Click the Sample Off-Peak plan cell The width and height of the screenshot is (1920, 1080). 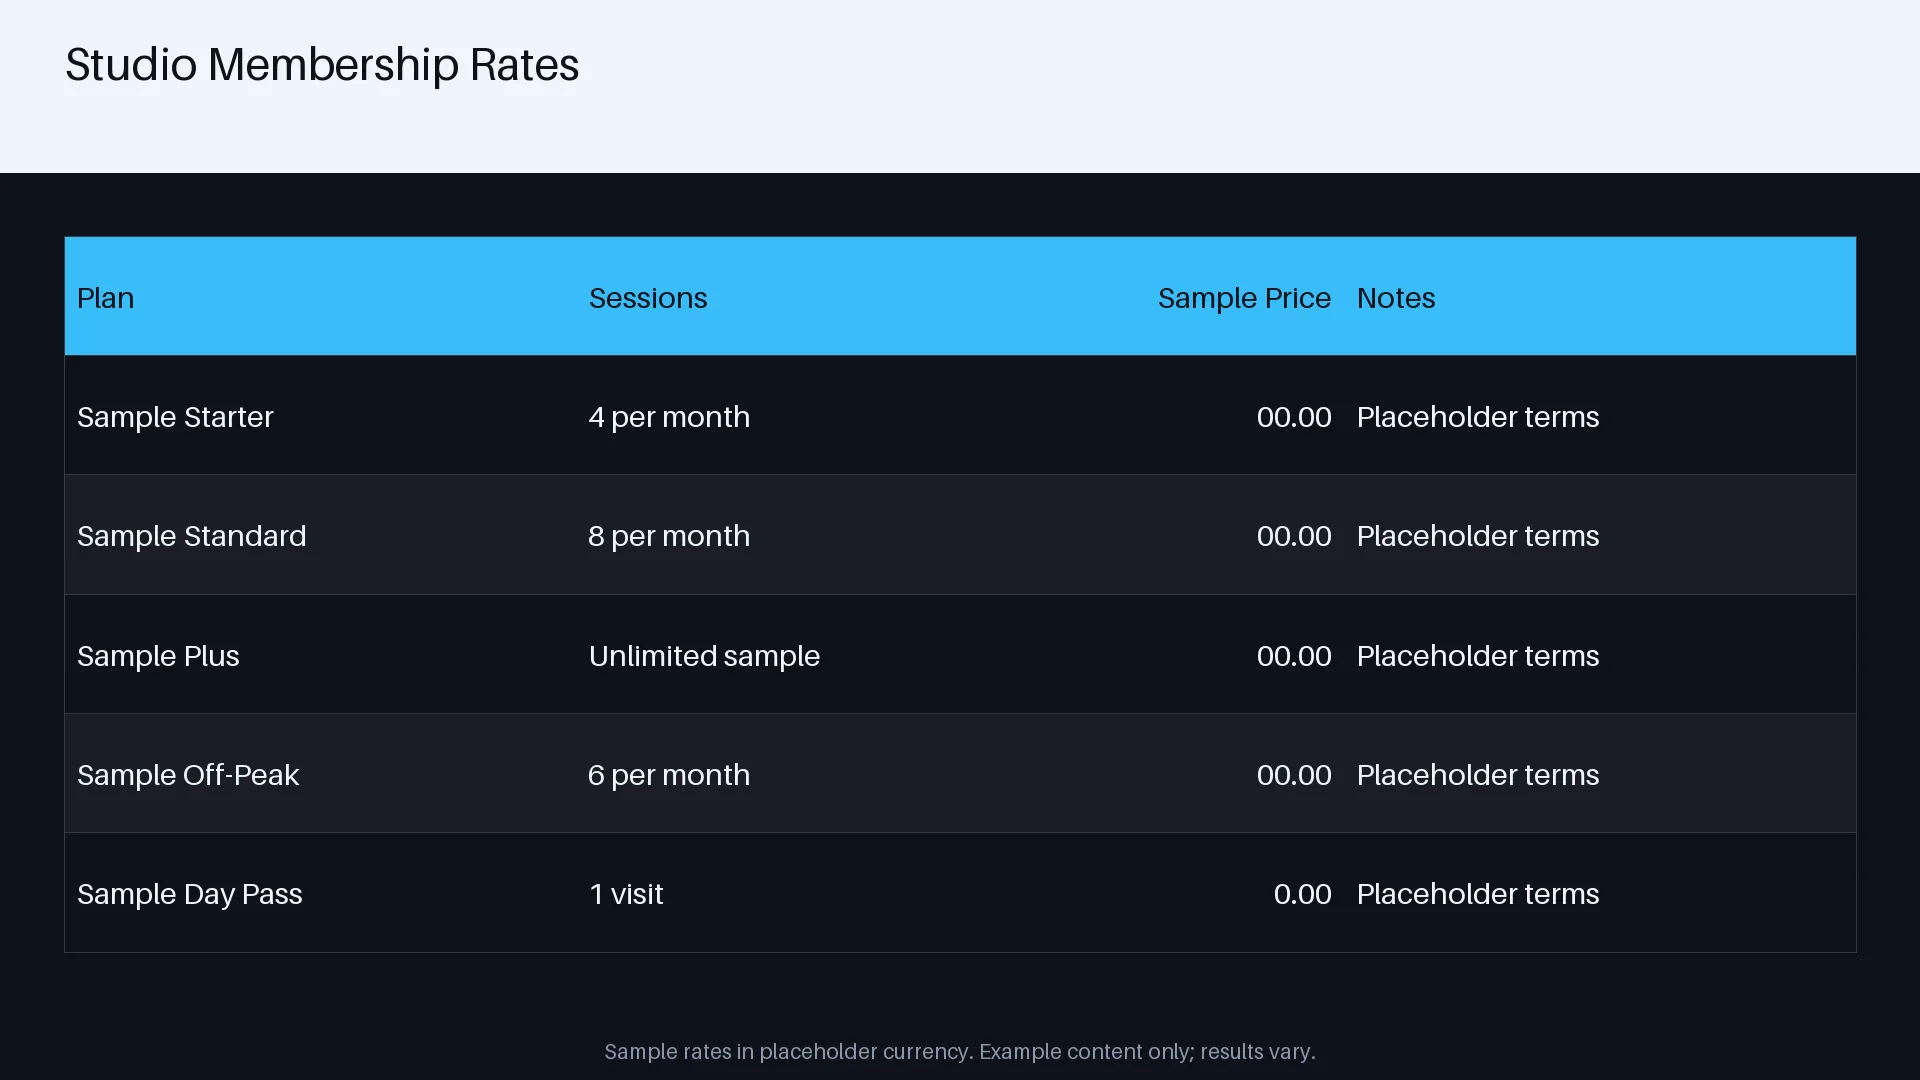[x=188, y=775]
